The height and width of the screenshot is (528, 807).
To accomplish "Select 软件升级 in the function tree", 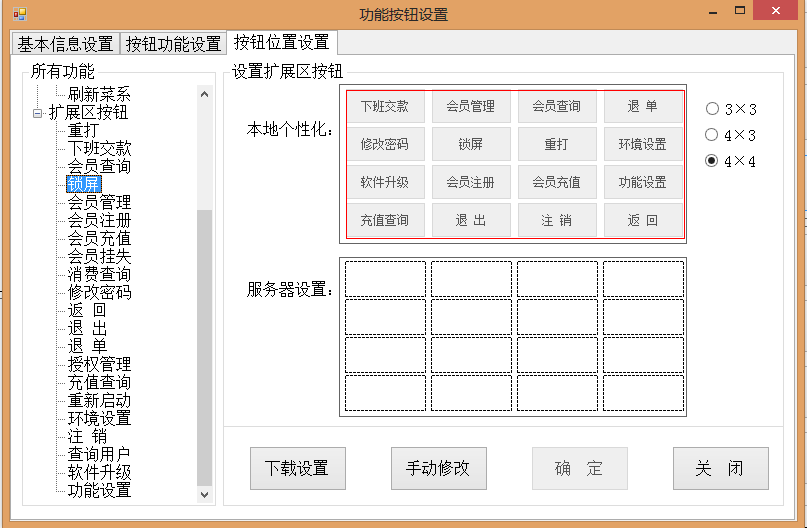I will coord(99,472).
